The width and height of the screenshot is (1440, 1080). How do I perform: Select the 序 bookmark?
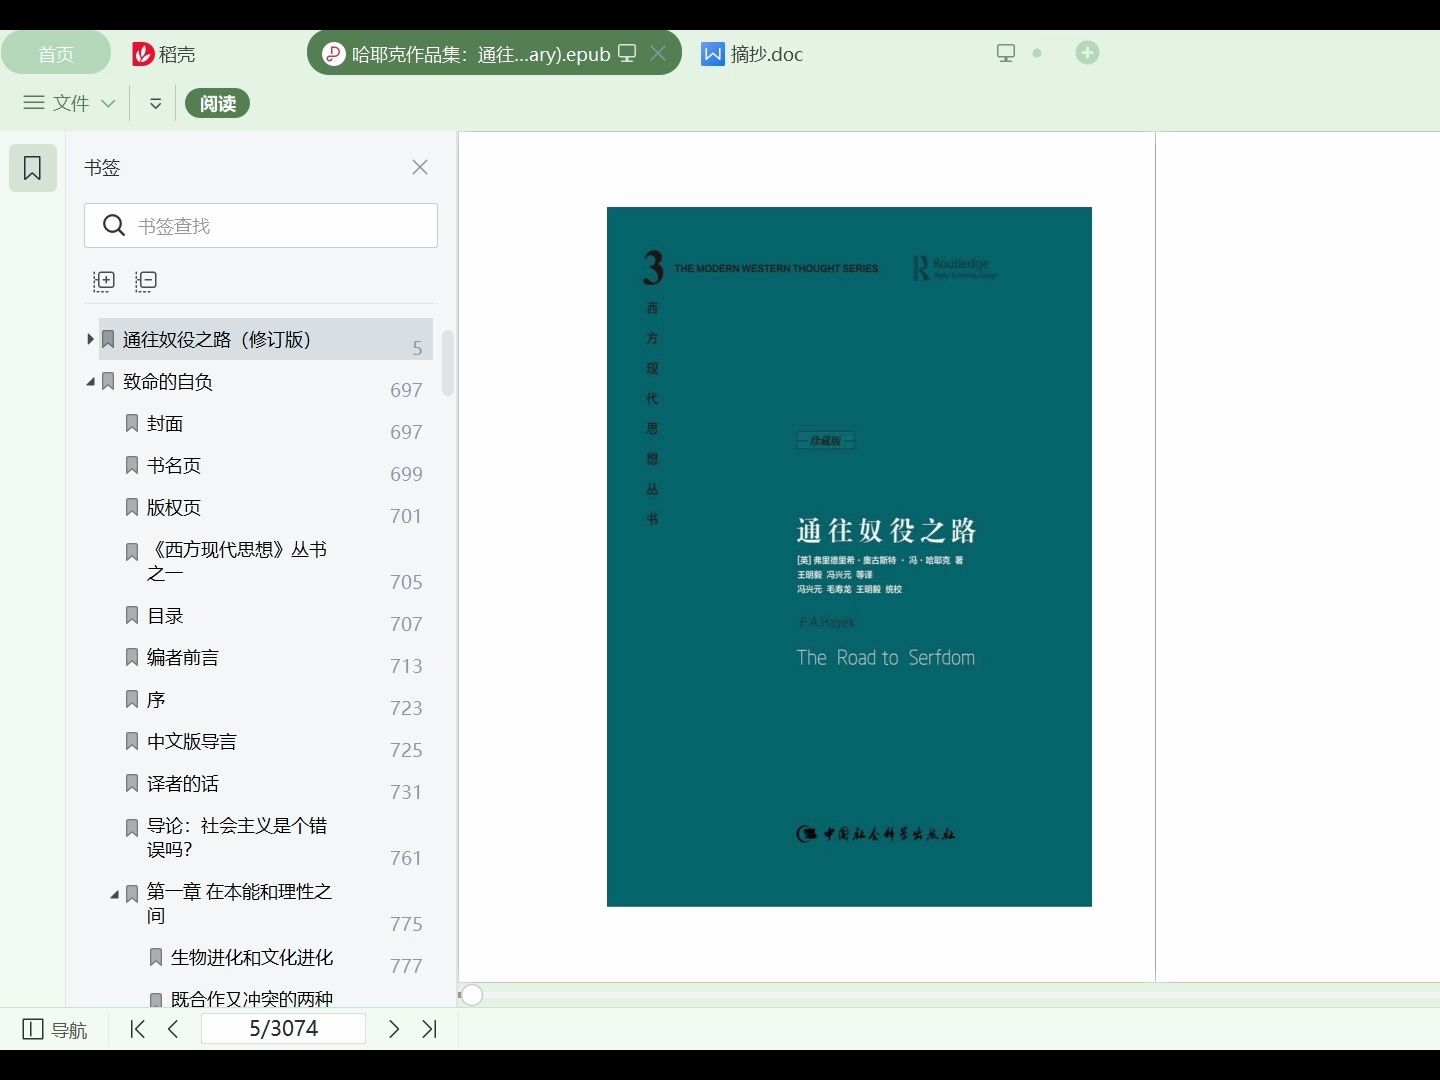tap(156, 700)
